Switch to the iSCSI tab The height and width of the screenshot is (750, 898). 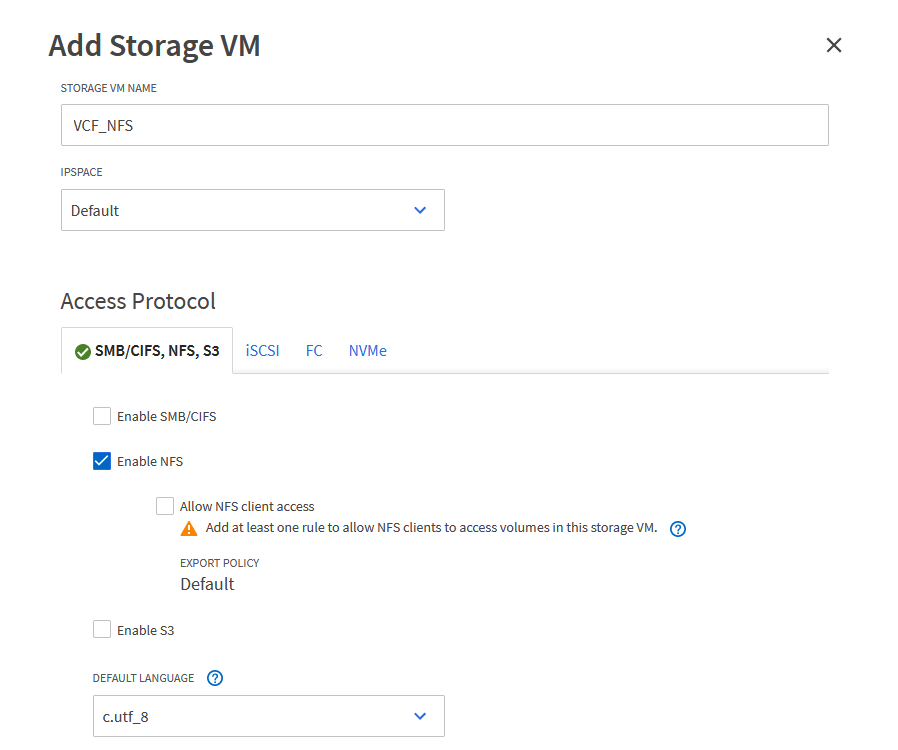pos(263,351)
